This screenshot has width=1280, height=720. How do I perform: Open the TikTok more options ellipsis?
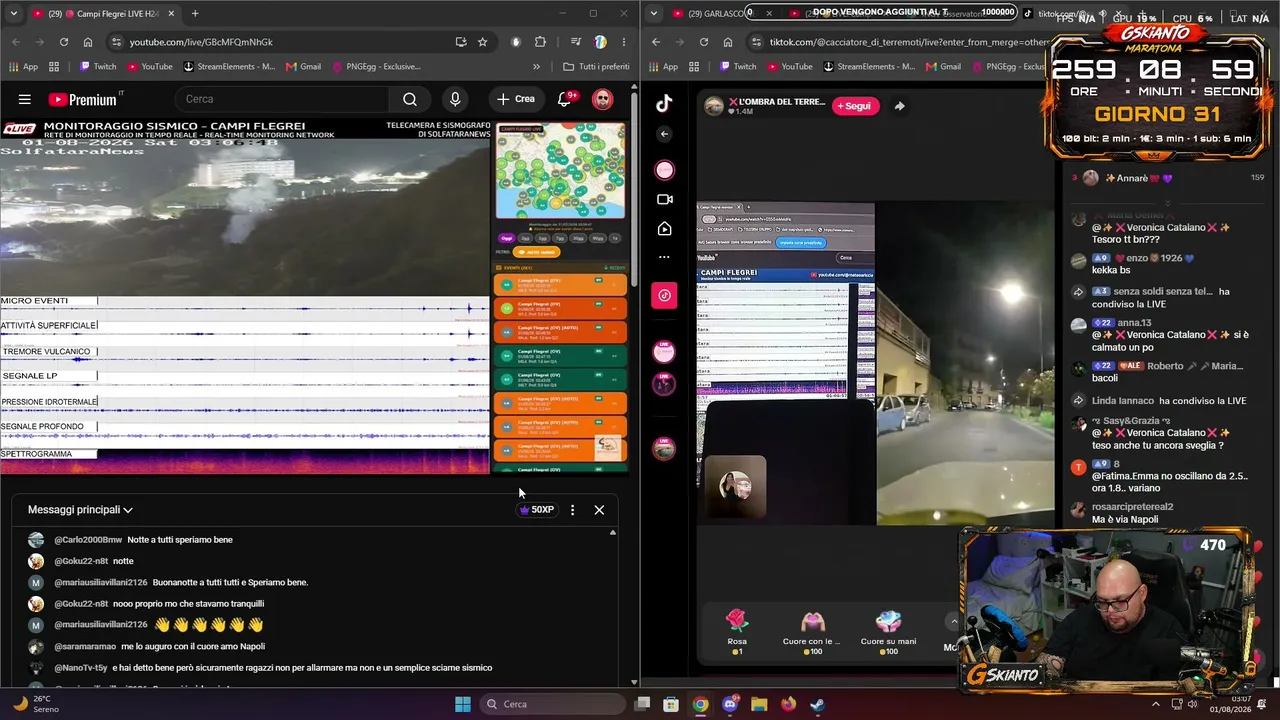coord(664,257)
